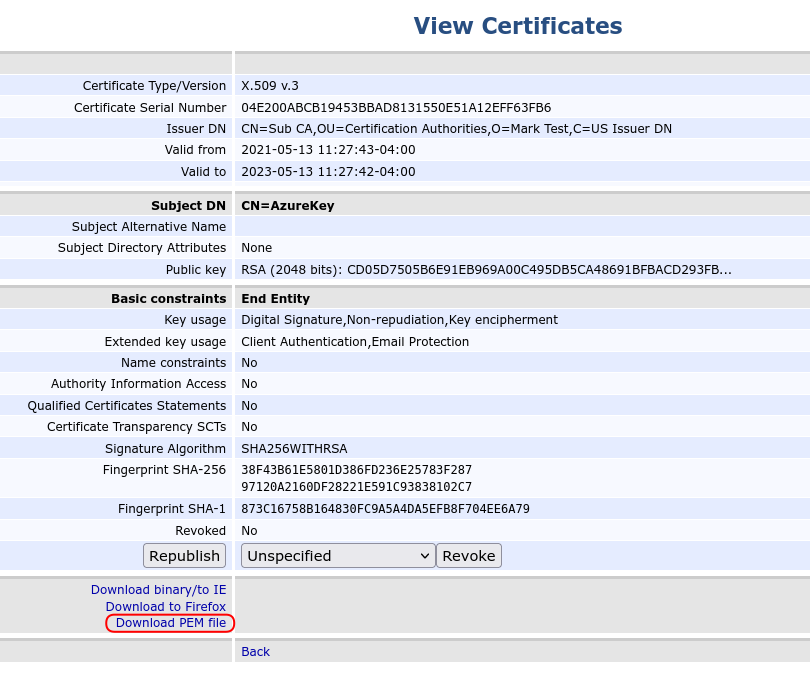Select the certificate serial number value
Screen dimensions: 810x680
(396, 108)
